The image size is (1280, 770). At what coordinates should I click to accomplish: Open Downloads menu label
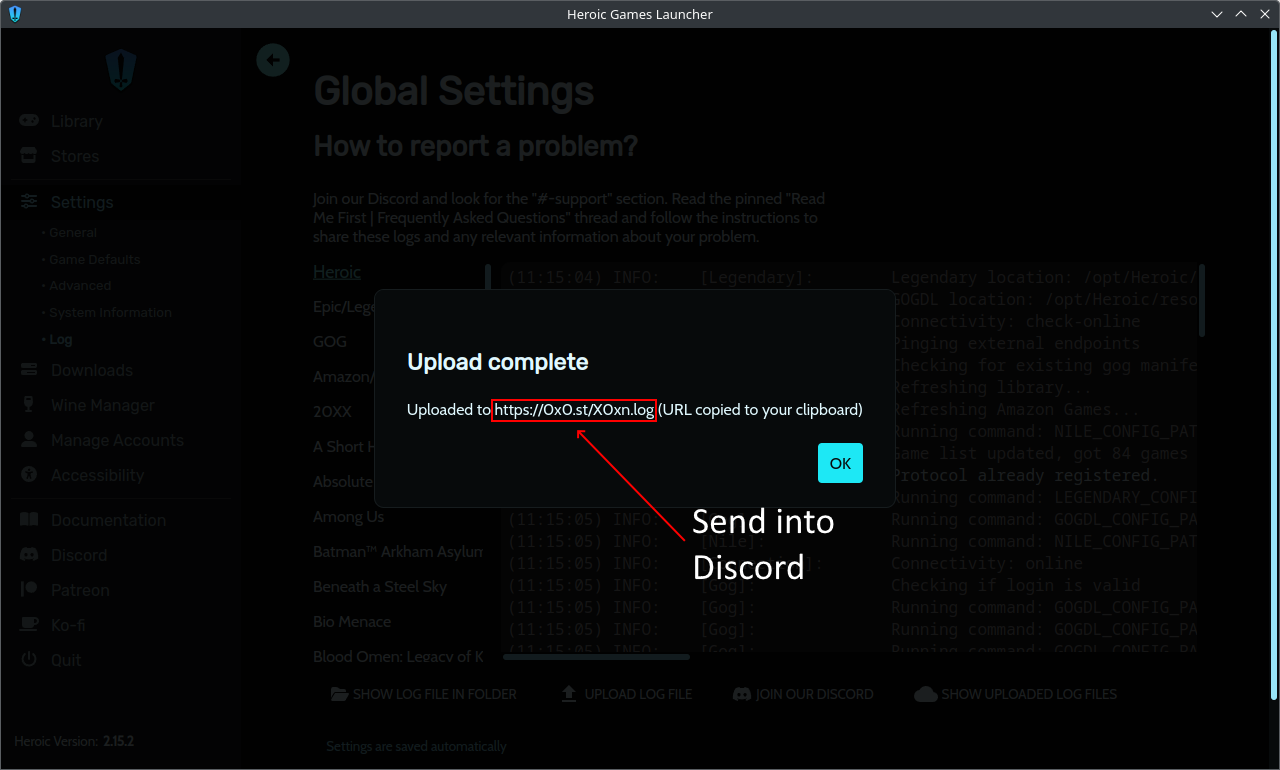92,370
